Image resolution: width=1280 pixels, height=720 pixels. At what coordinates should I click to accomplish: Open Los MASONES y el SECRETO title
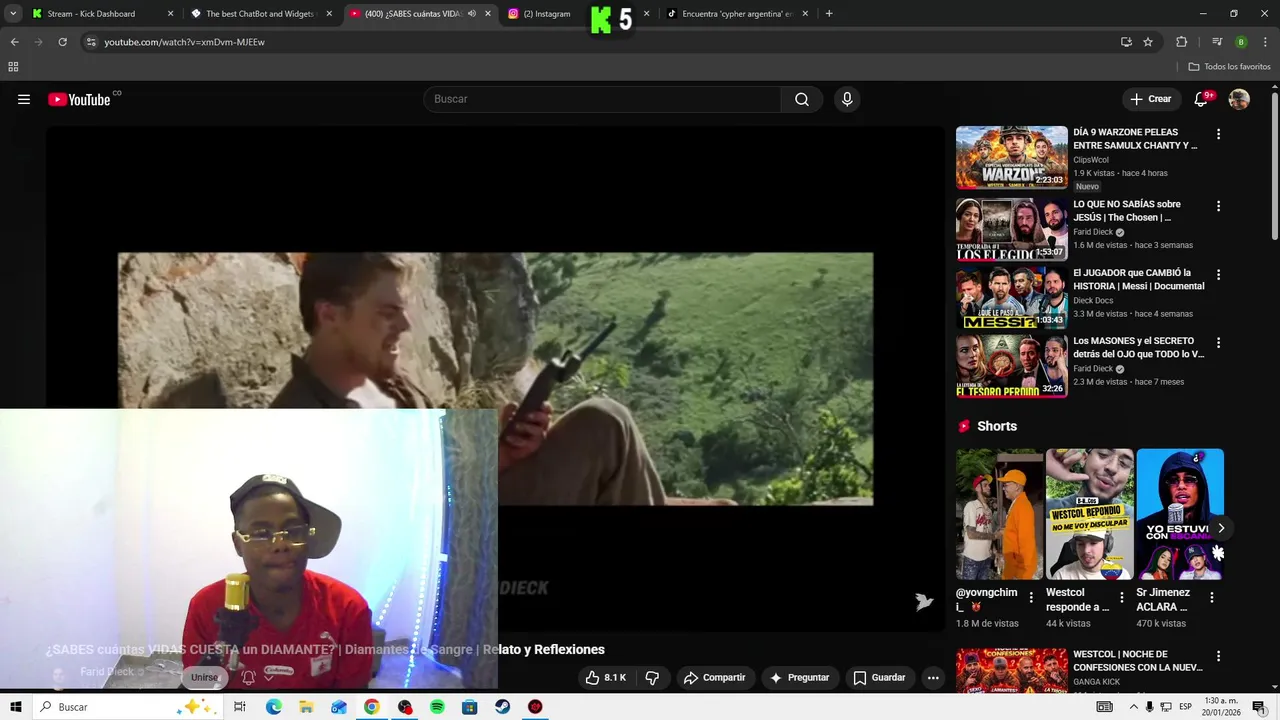[x=1139, y=347]
